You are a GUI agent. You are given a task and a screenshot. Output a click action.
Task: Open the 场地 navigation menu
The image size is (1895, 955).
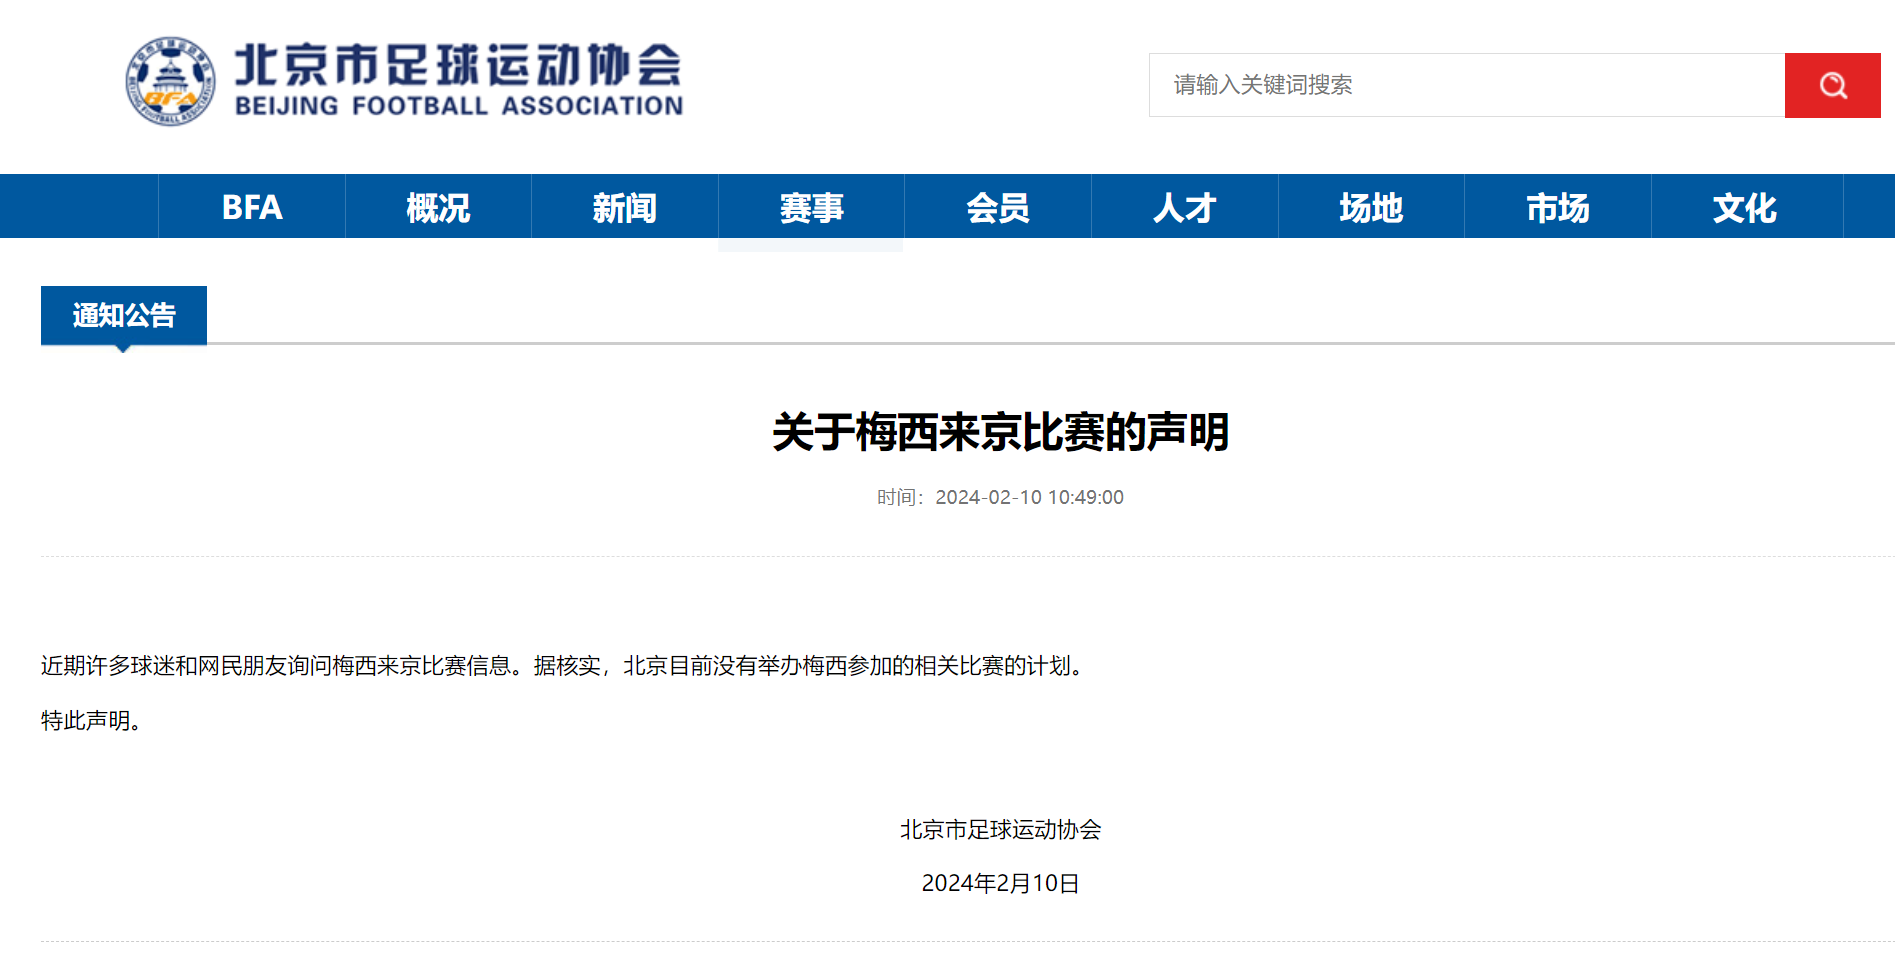(x=1371, y=207)
